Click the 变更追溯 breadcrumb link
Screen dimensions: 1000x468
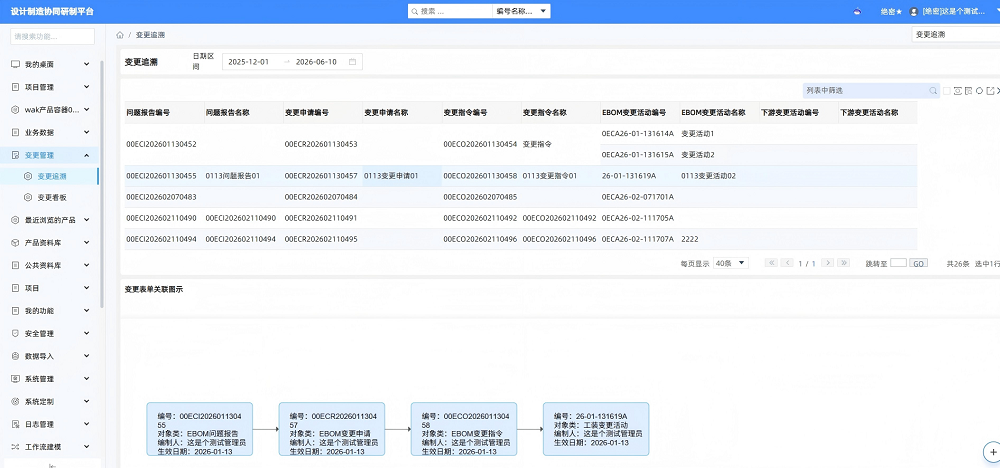[151, 35]
